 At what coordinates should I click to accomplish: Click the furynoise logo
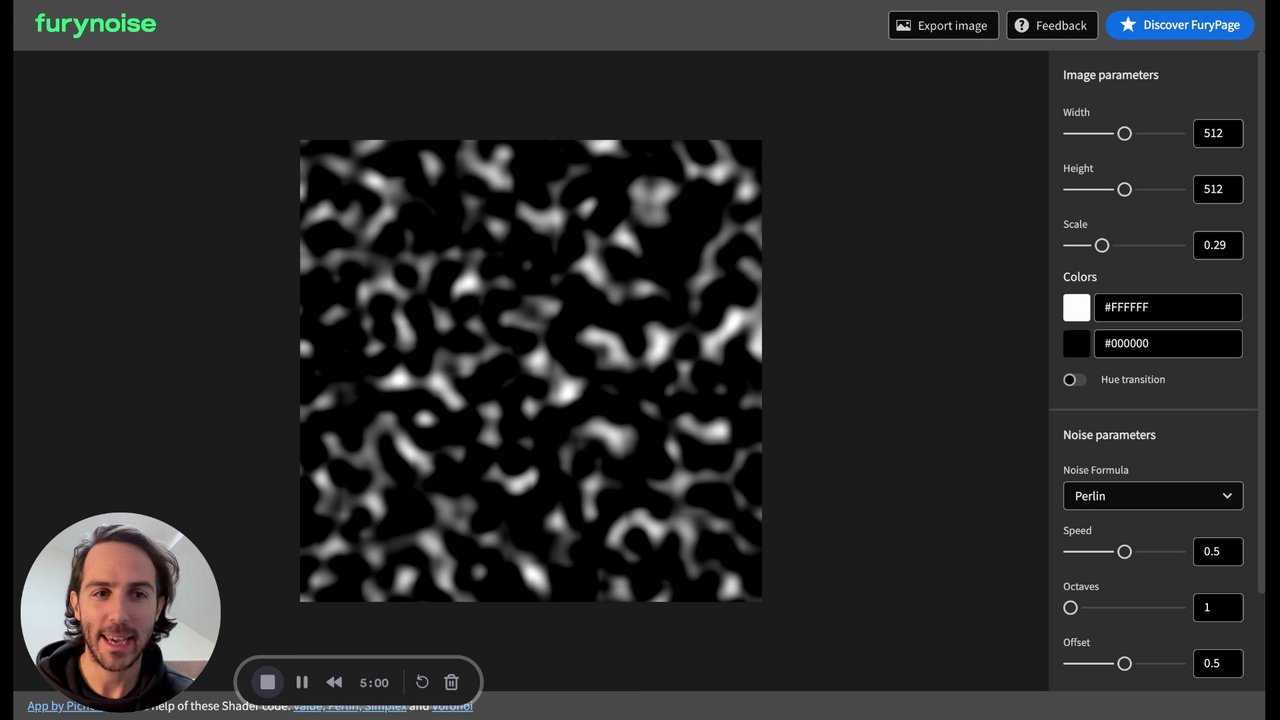click(95, 24)
